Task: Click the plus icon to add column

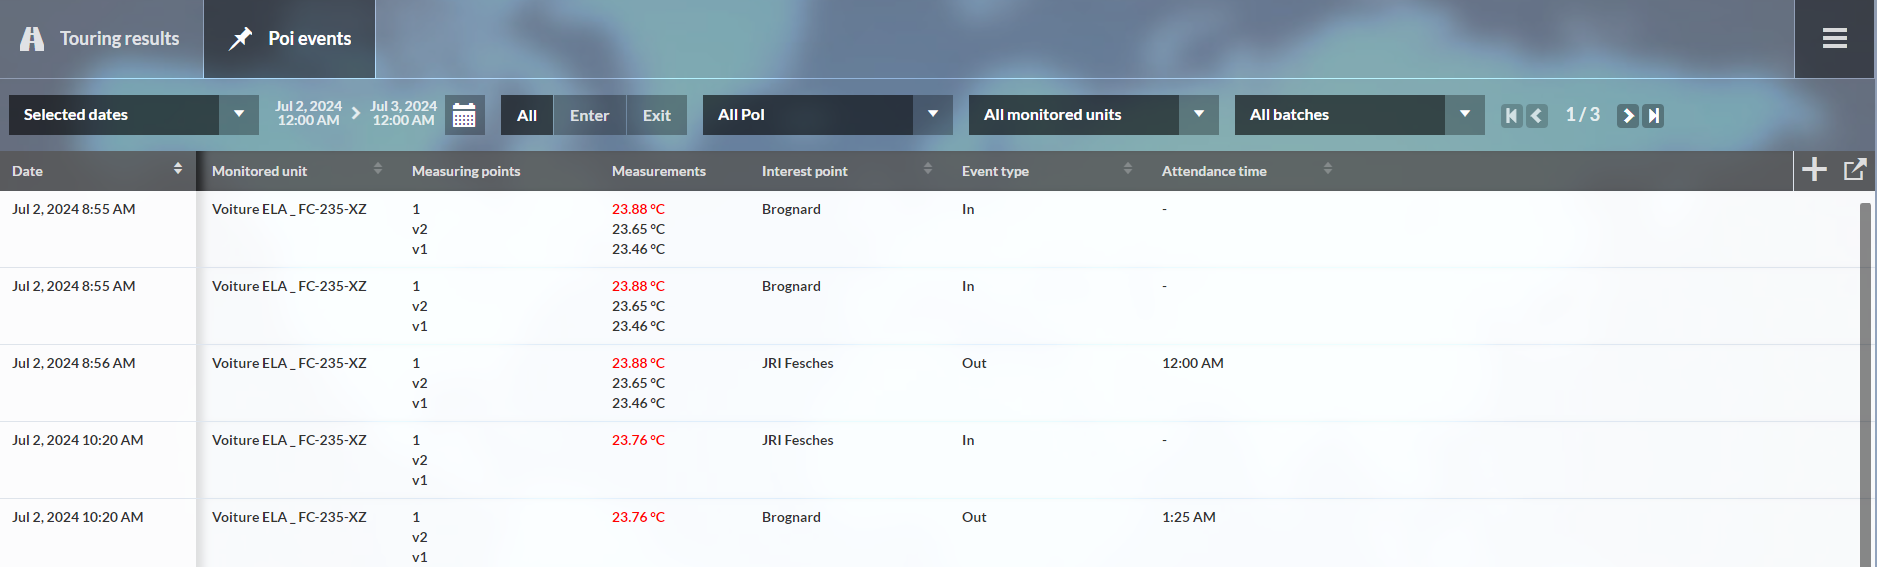Action: [1814, 170]
